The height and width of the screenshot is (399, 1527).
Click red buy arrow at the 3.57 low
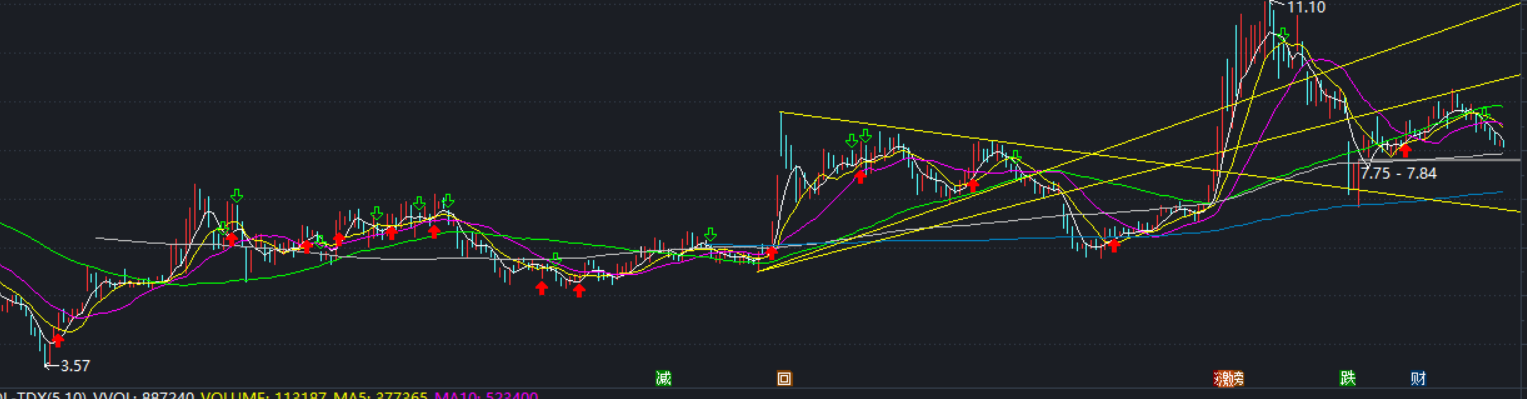point(58,340)
